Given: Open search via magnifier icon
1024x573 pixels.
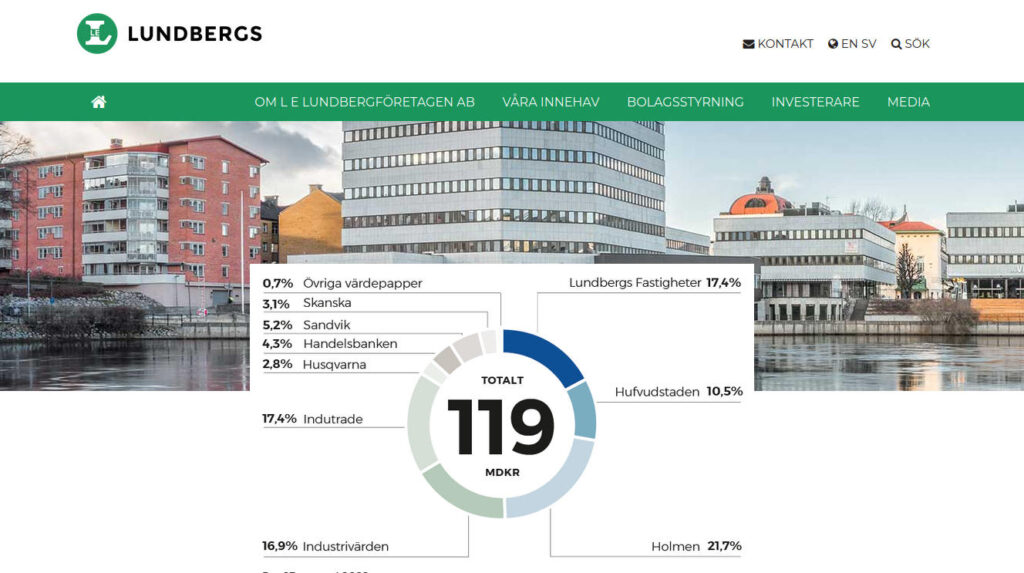Looking at the screenshot, I should (x=896, y=44).
